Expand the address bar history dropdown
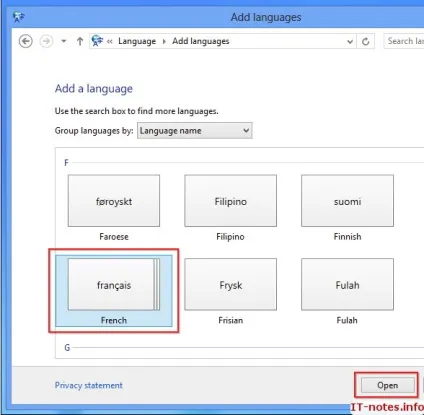The height and width of the screenshot is (415, 424). (350, 42)
